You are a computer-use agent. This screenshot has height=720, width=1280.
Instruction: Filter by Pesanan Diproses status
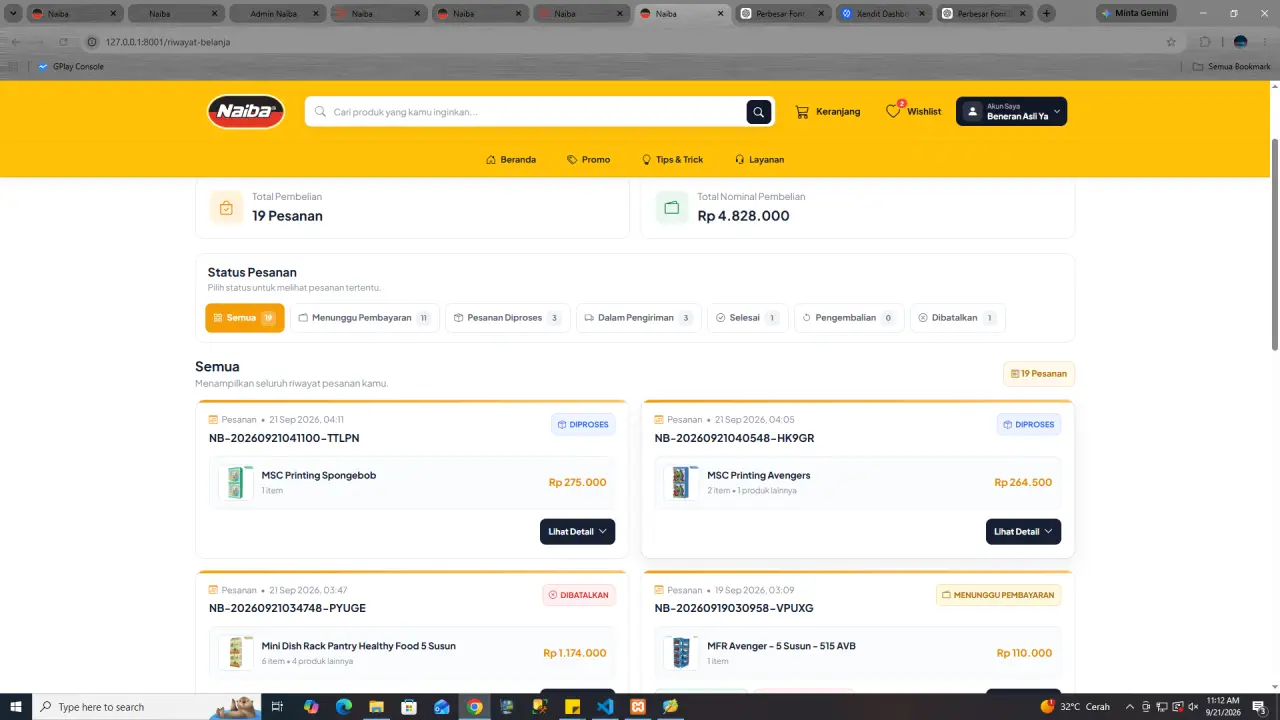coord(507,318)
